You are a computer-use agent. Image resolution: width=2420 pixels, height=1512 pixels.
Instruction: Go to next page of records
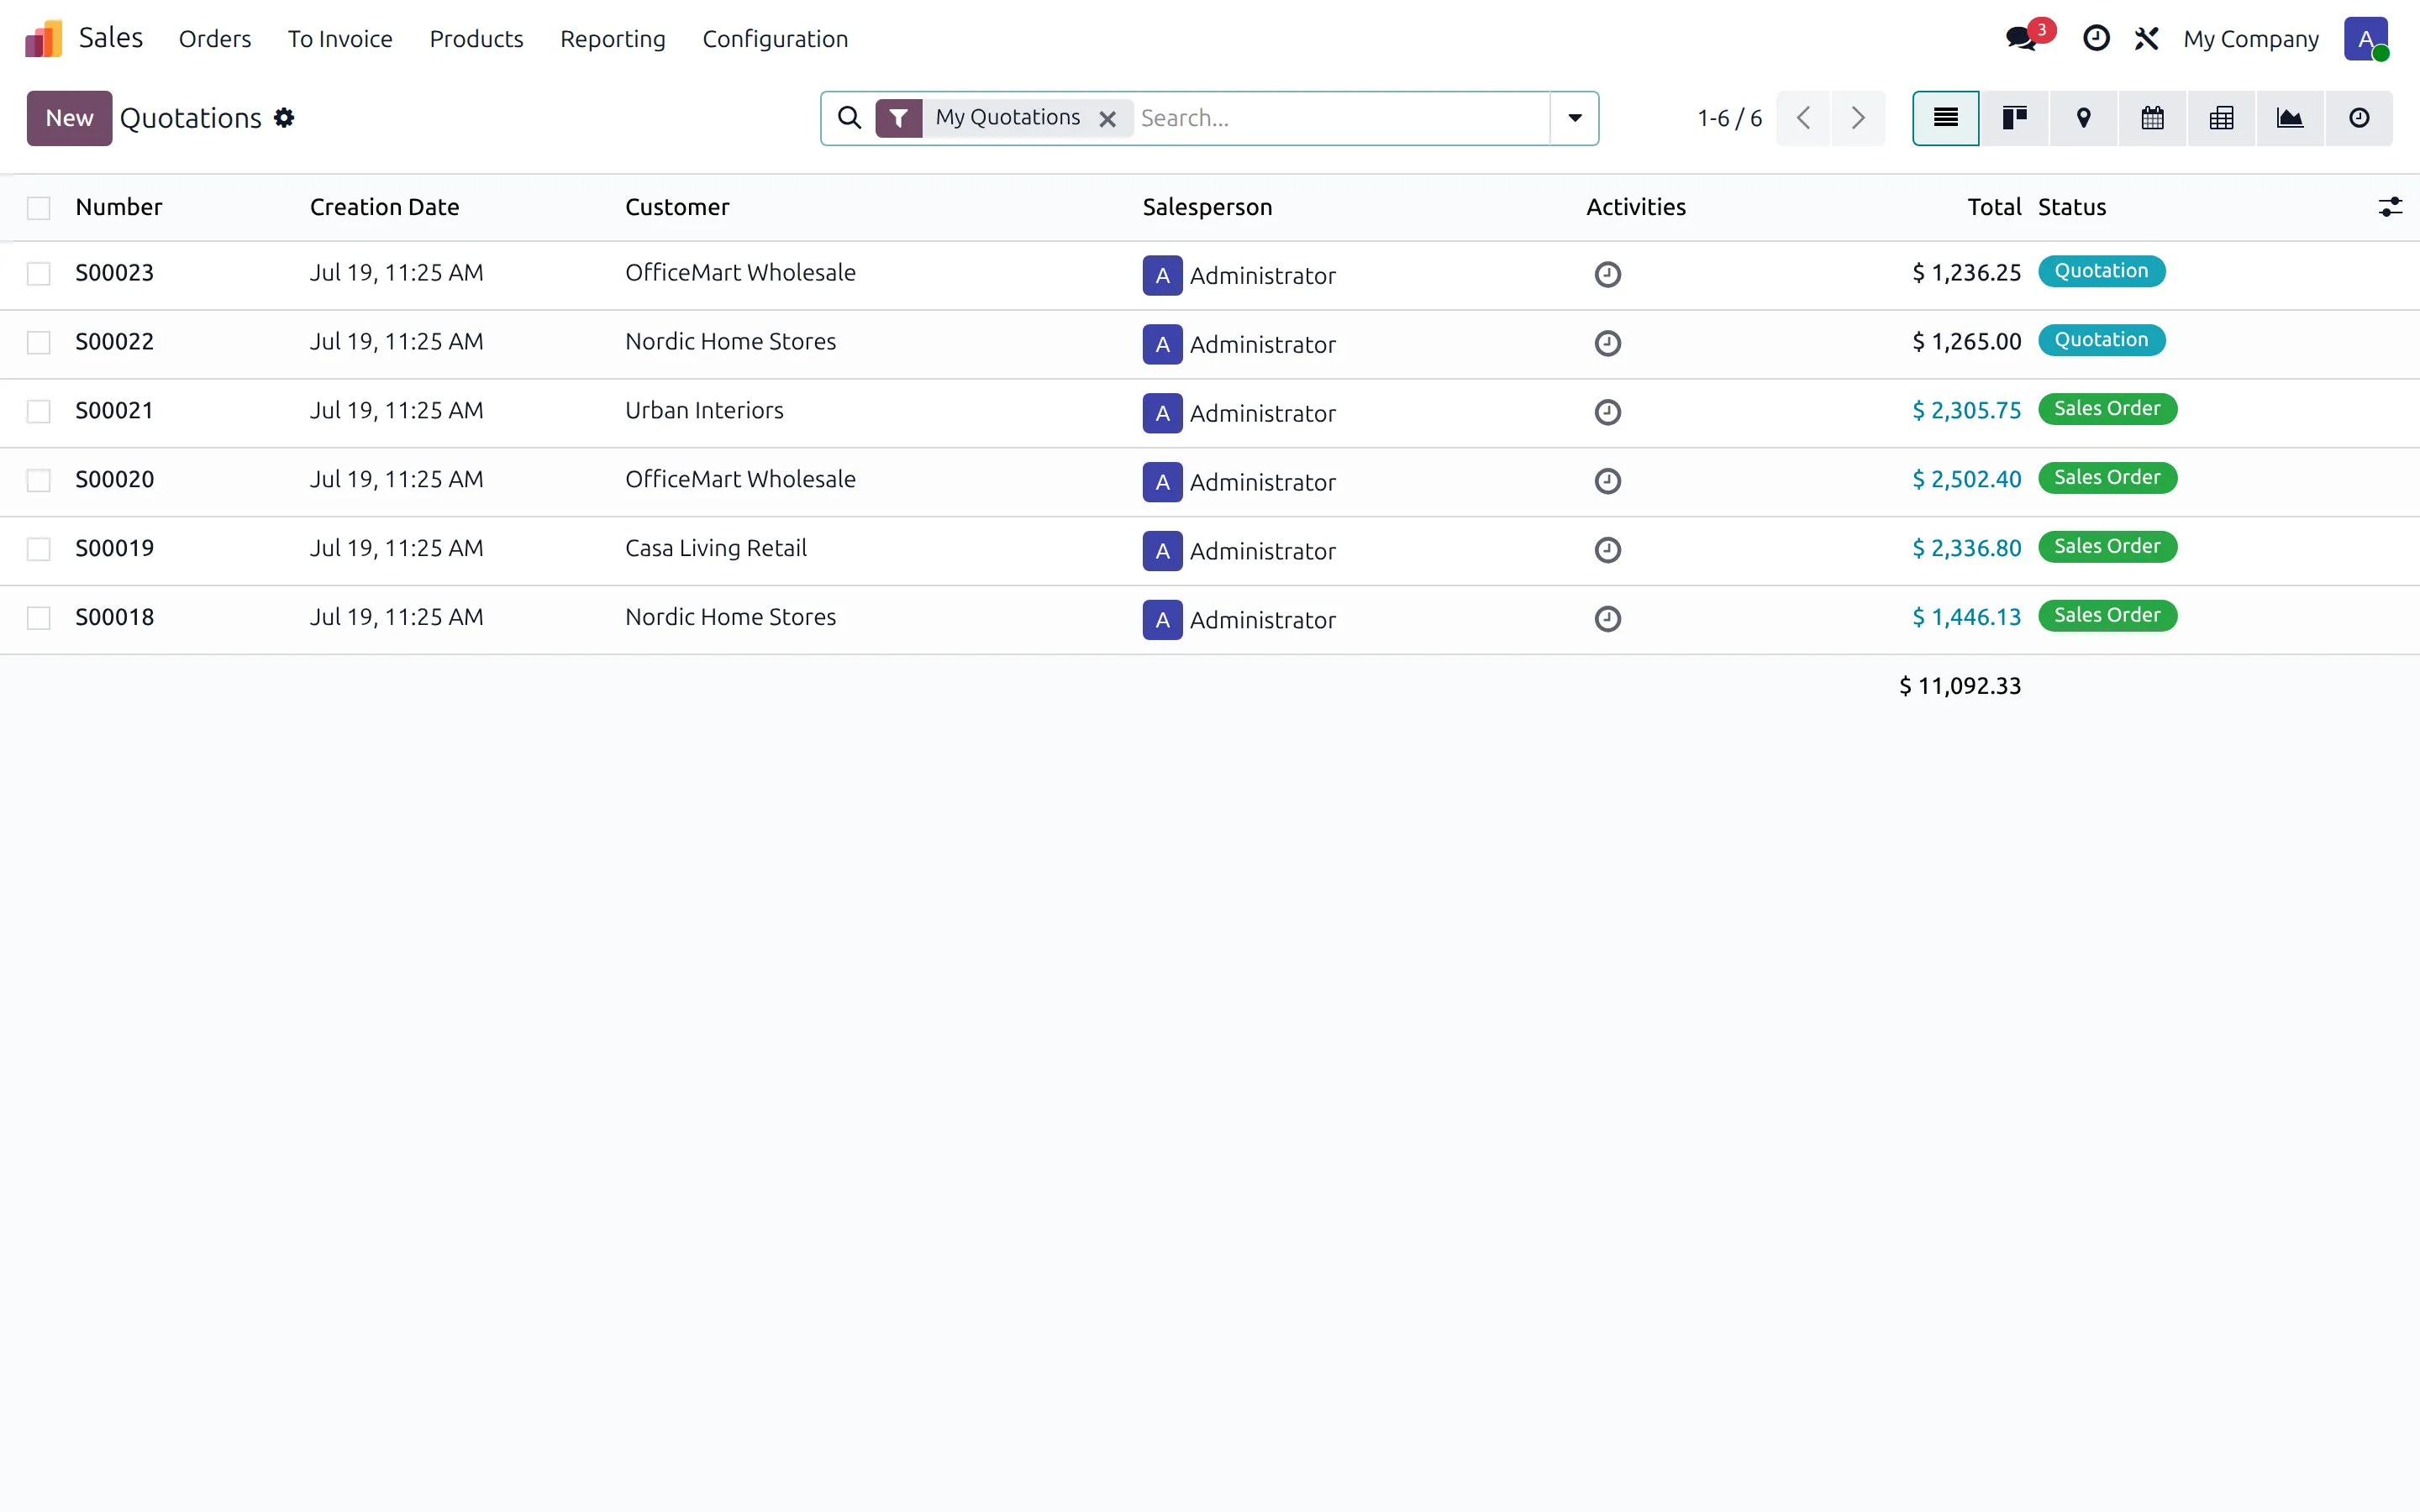[1858, 118]
